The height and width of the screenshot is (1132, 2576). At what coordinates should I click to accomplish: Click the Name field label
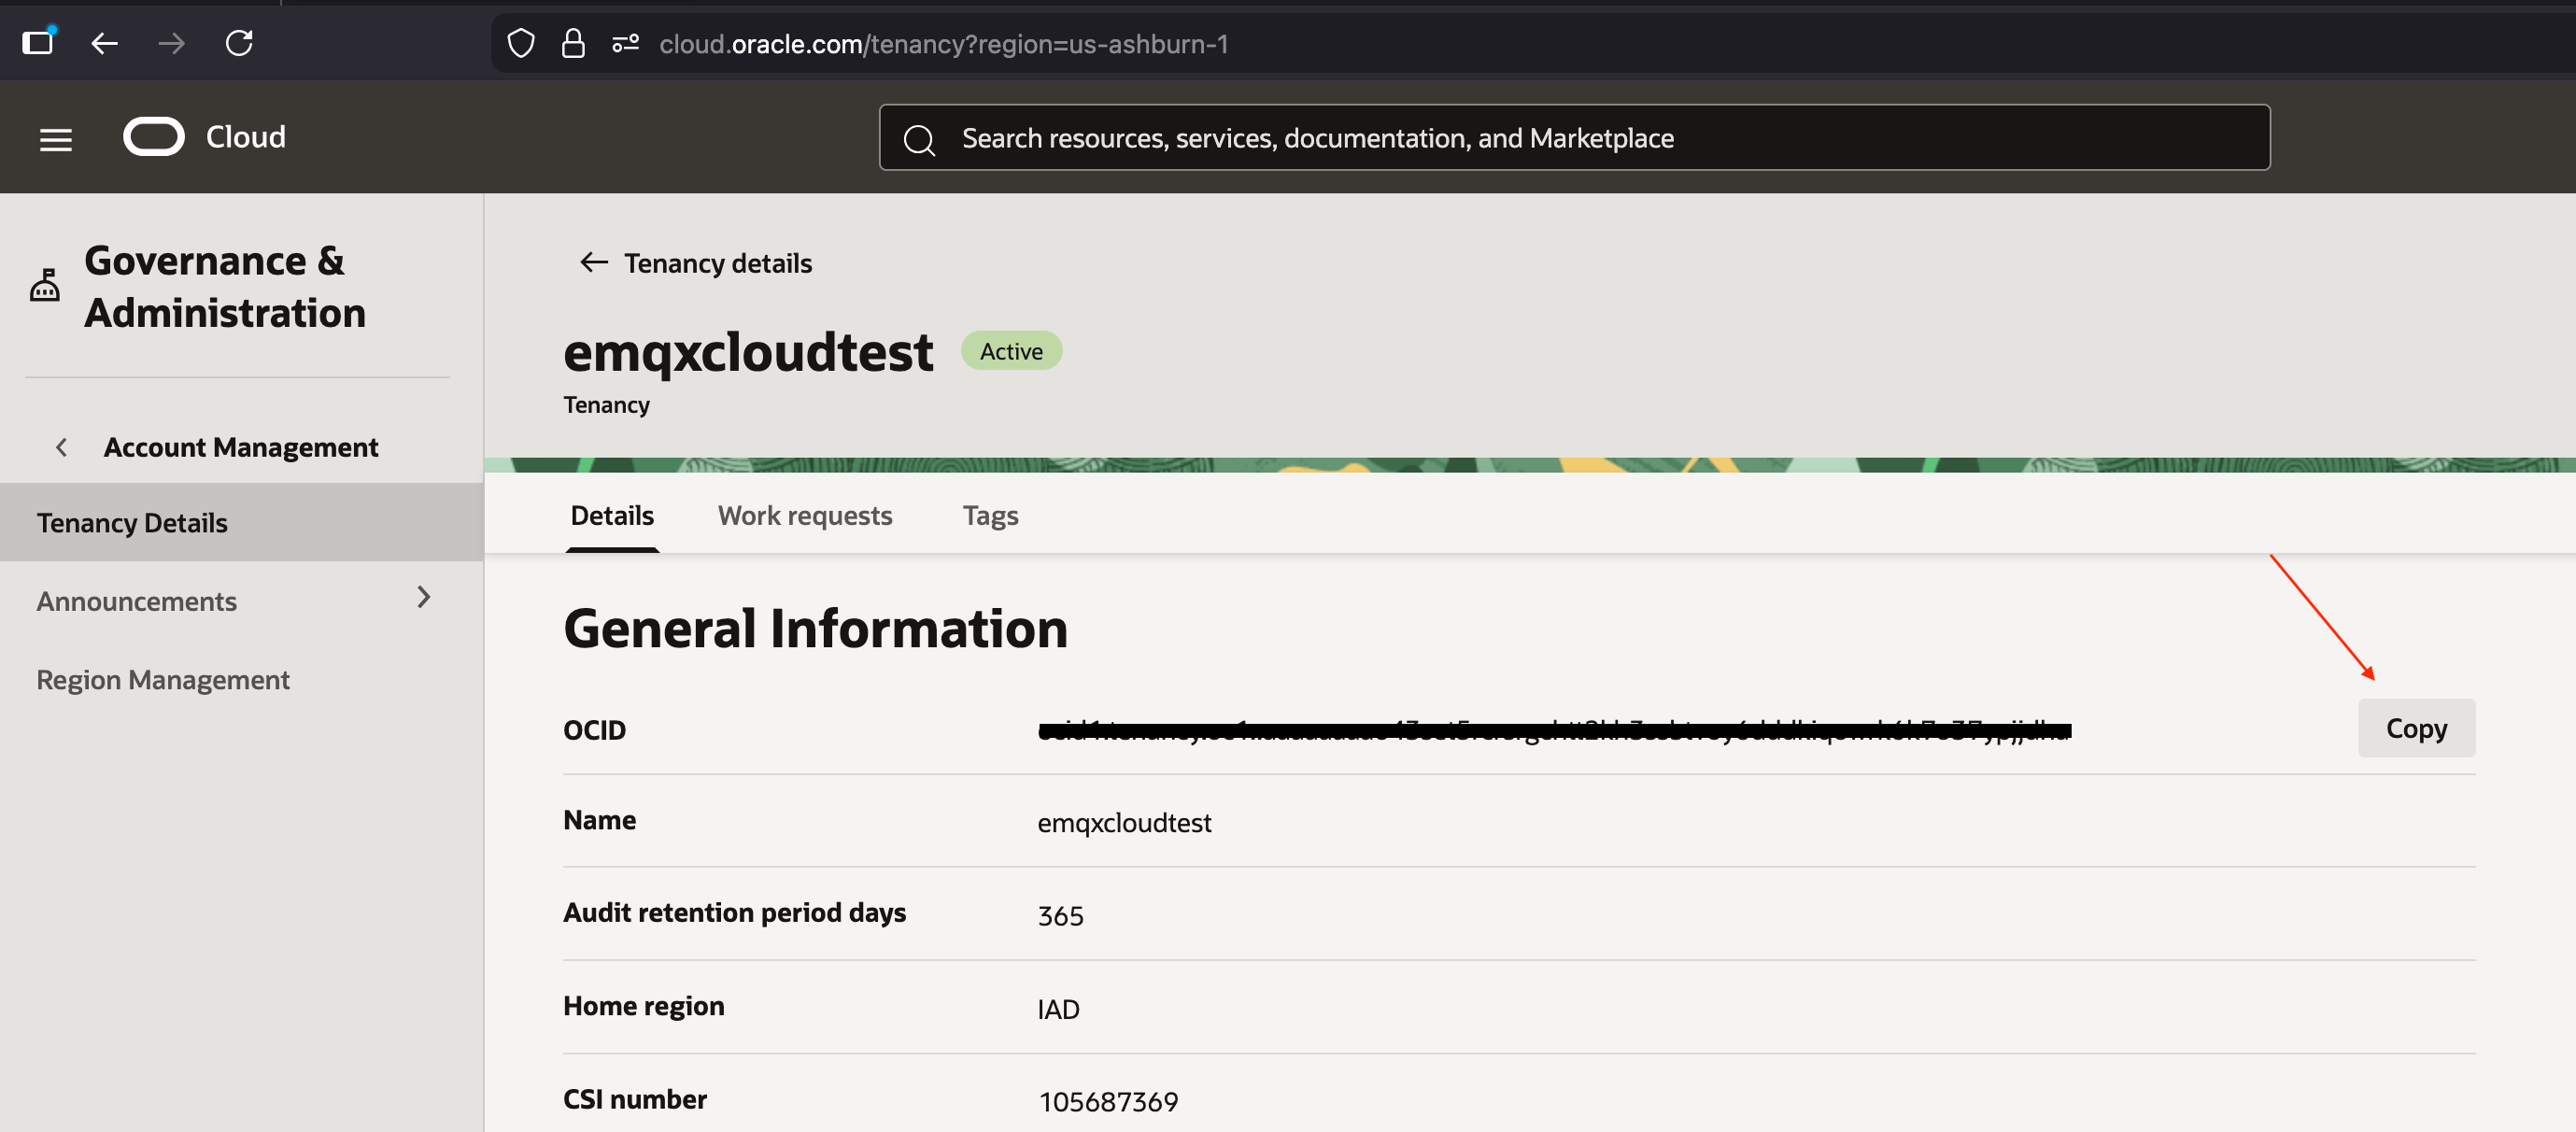coord(599,820)
